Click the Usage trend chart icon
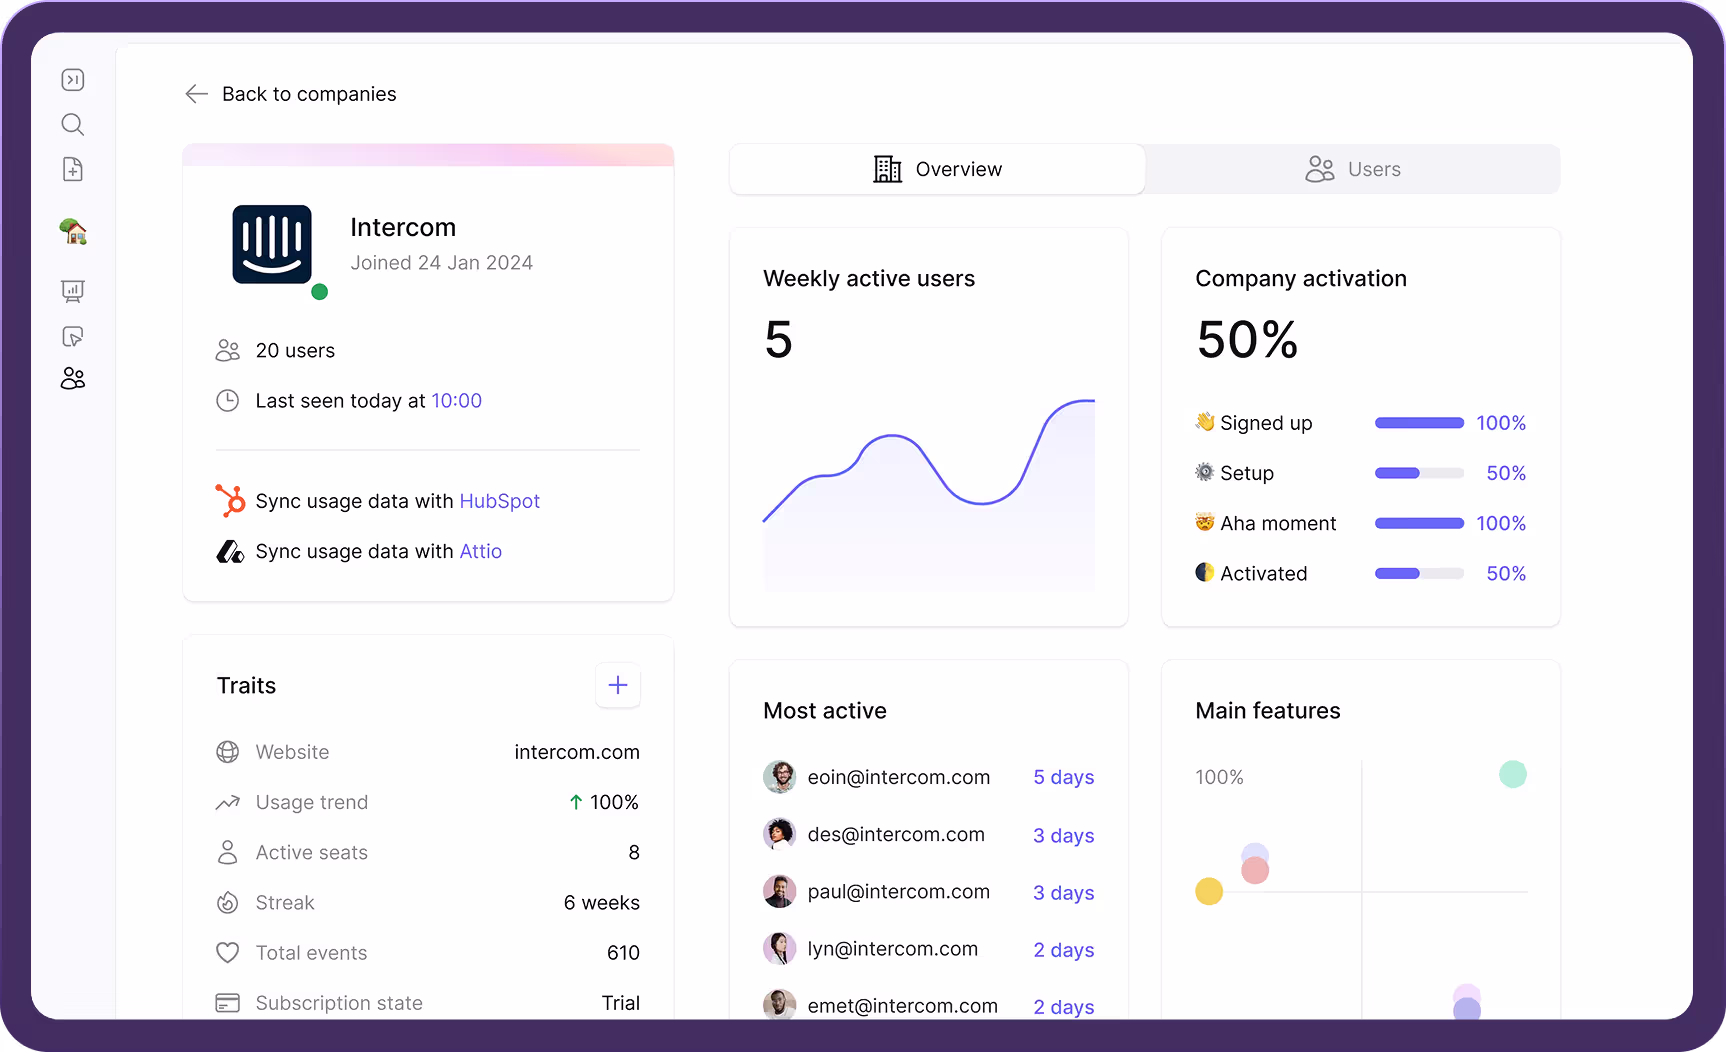This screenshot has width=1726, height=1052. [228, 802]
